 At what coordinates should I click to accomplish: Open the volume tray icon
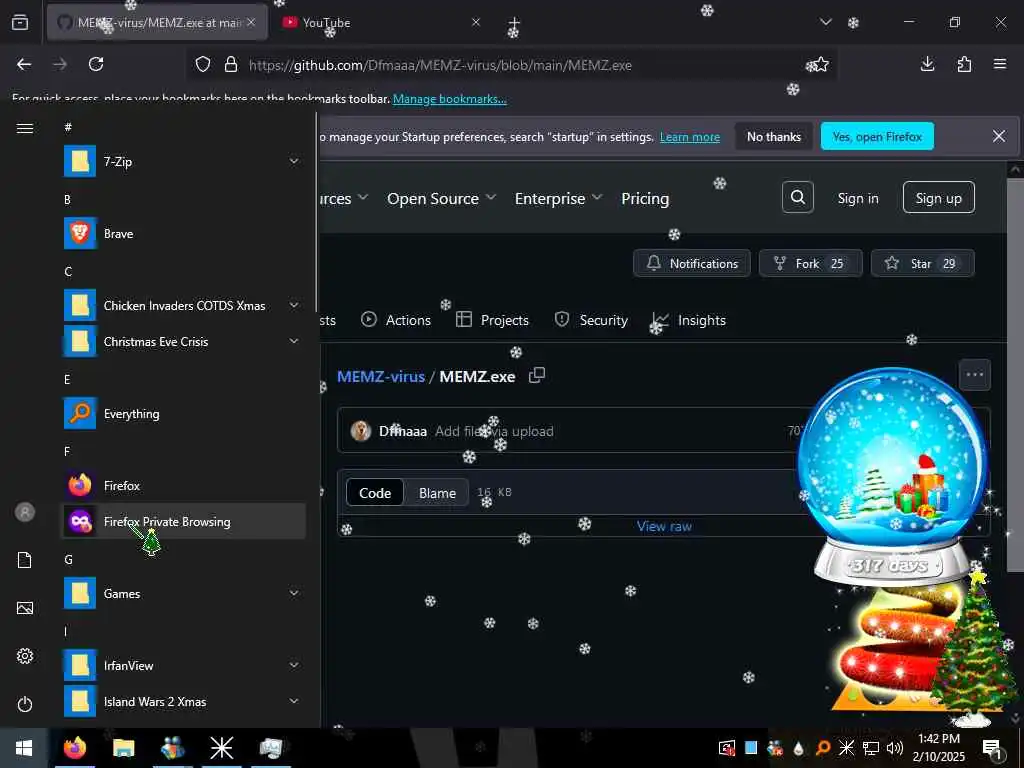tap(895, 748)
